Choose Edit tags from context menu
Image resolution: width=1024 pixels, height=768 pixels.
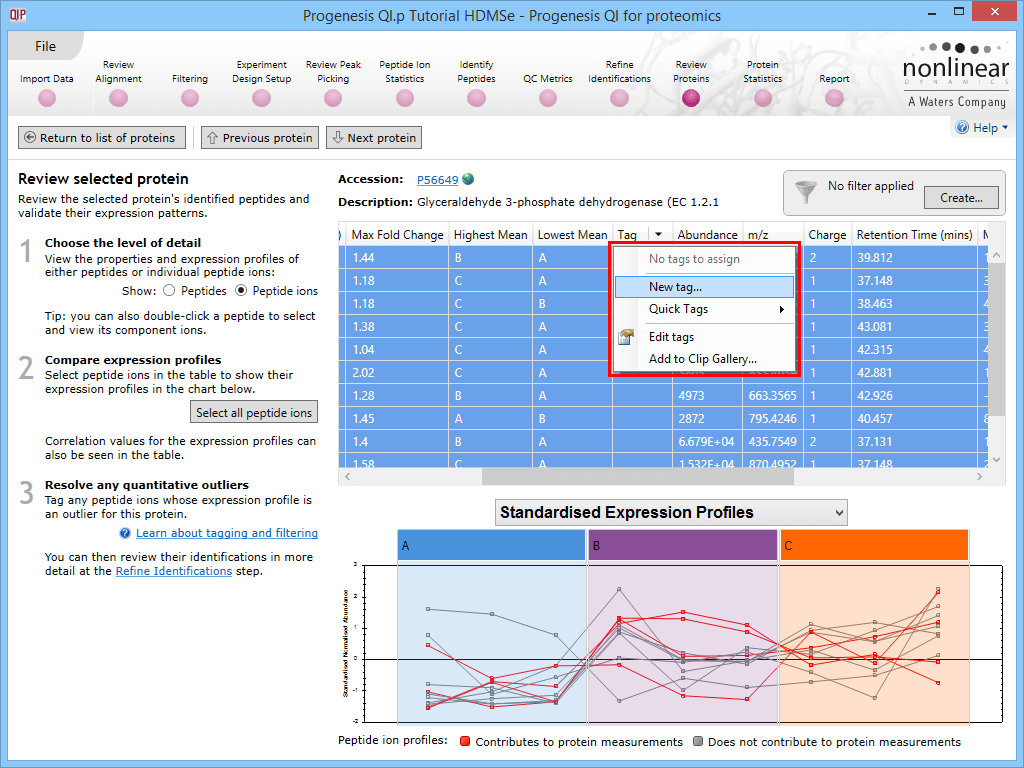[x=704, y=337]
